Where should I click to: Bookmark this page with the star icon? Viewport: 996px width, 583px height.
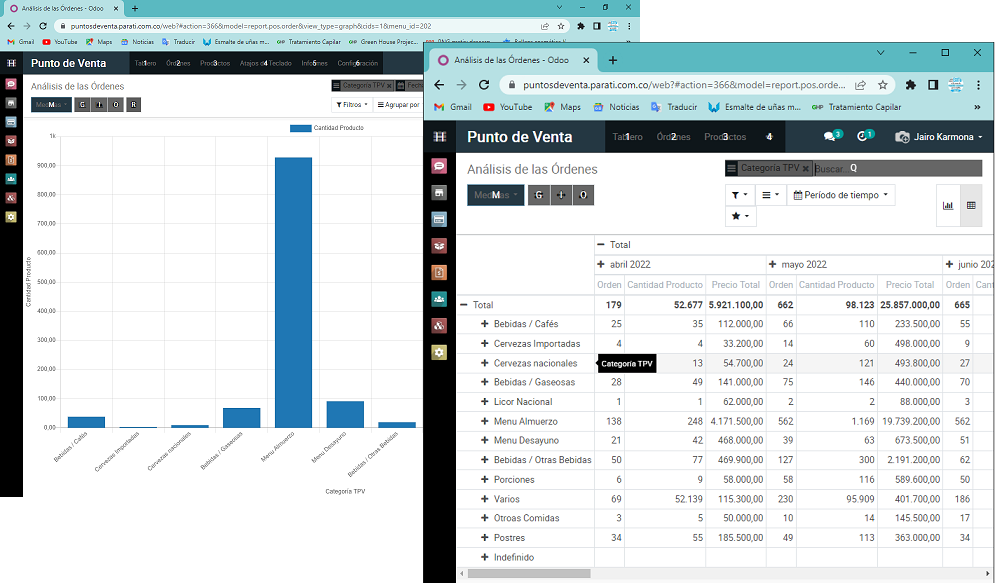pos(883,85)
